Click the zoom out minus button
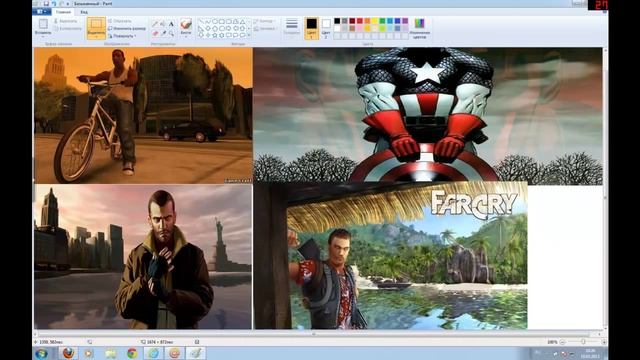640x360 pixels. [x=562, y=342]
